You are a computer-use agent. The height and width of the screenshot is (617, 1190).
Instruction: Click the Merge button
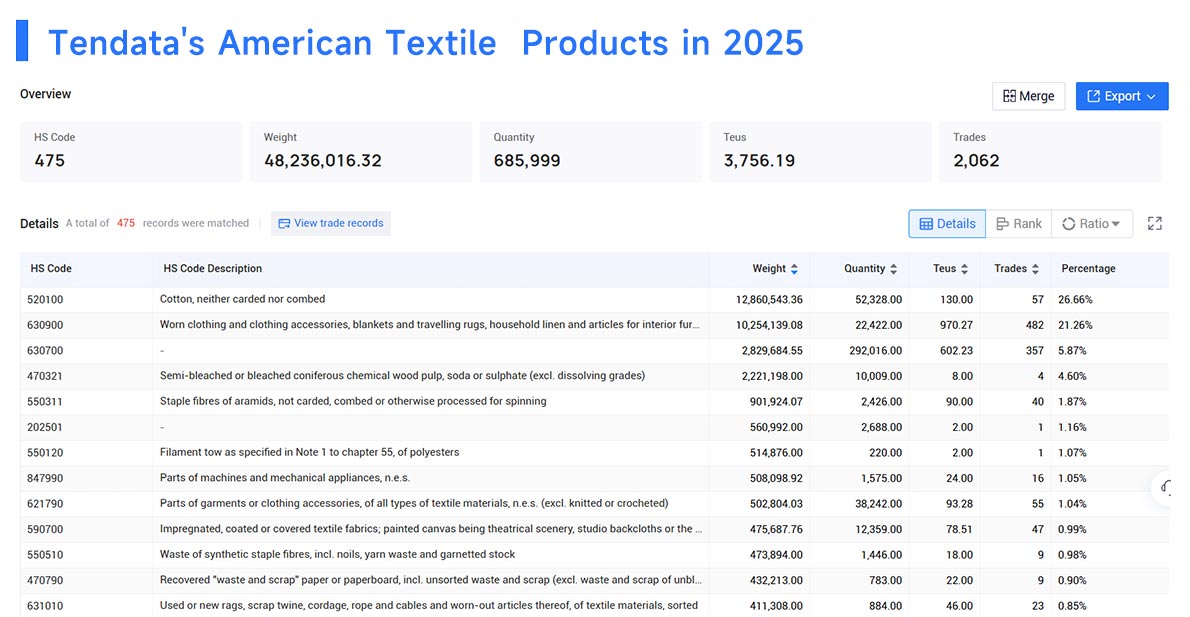[x=1028, y=96]
